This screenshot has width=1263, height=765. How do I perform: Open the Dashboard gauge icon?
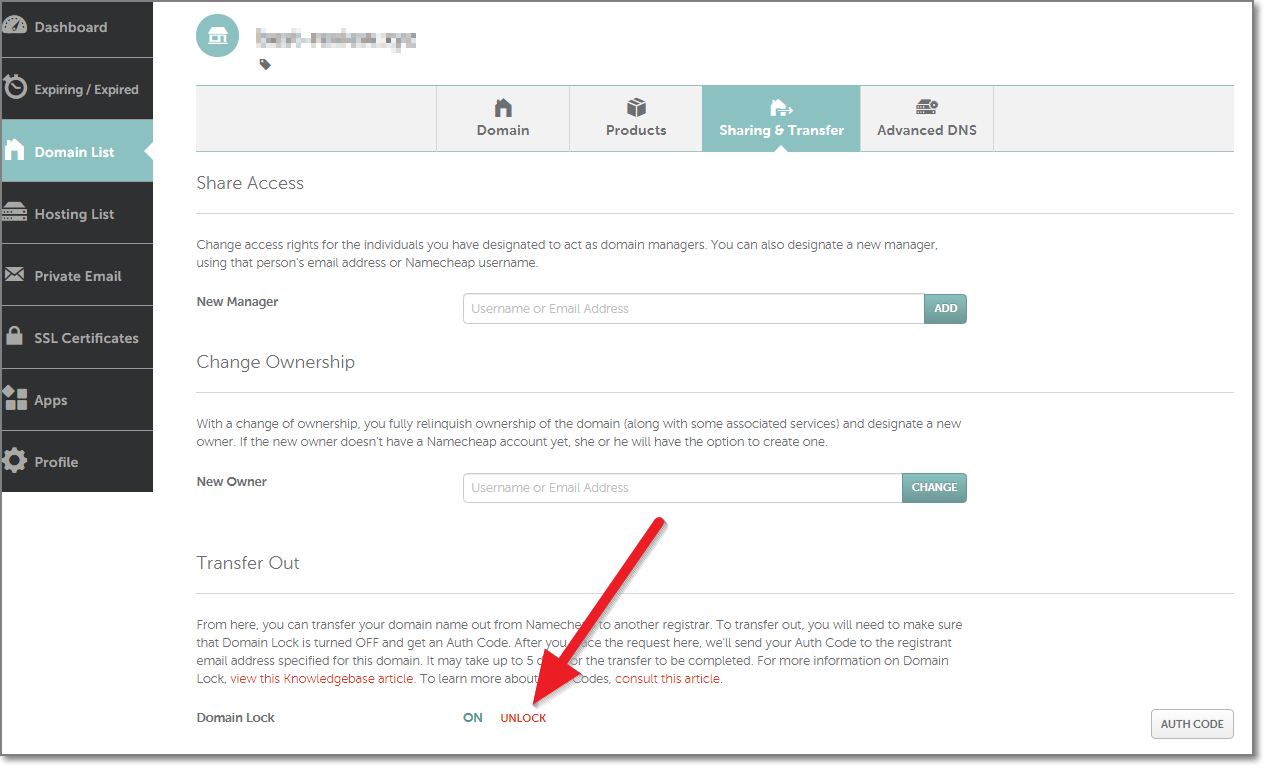tap(15, 26)
